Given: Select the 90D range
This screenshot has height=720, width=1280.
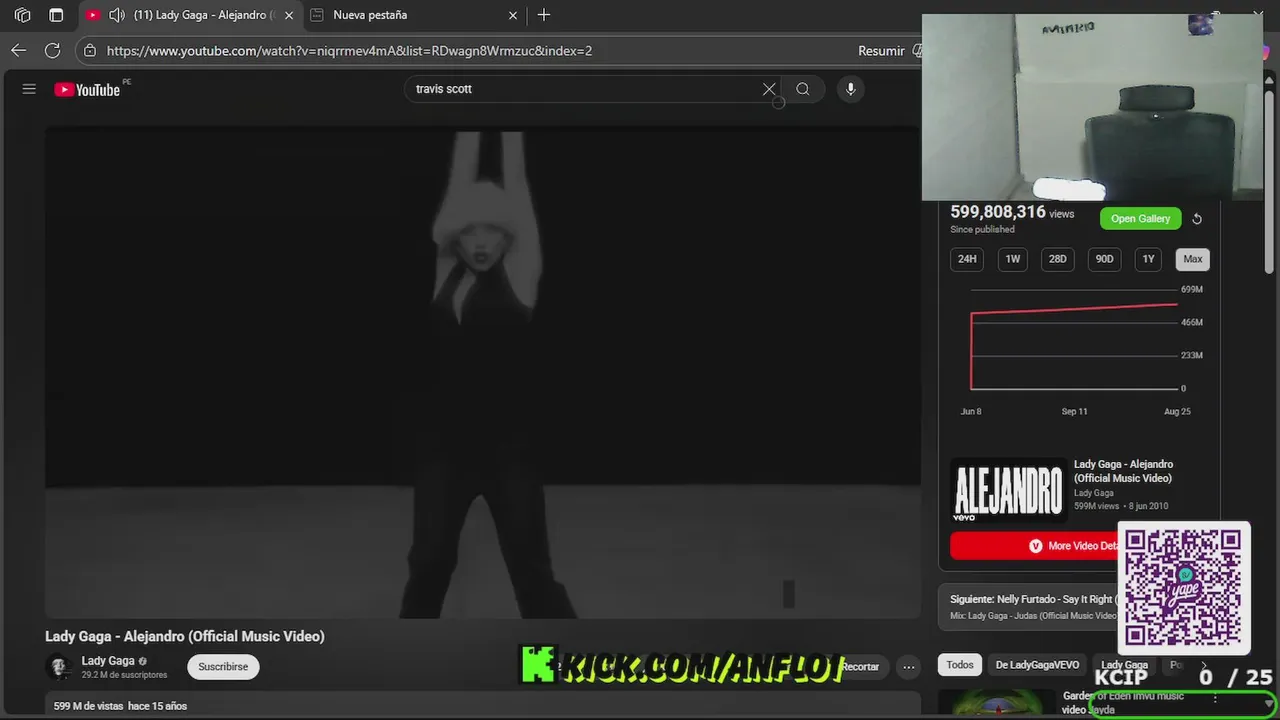Looking at the screenshot, I should tap(1104, 259).
